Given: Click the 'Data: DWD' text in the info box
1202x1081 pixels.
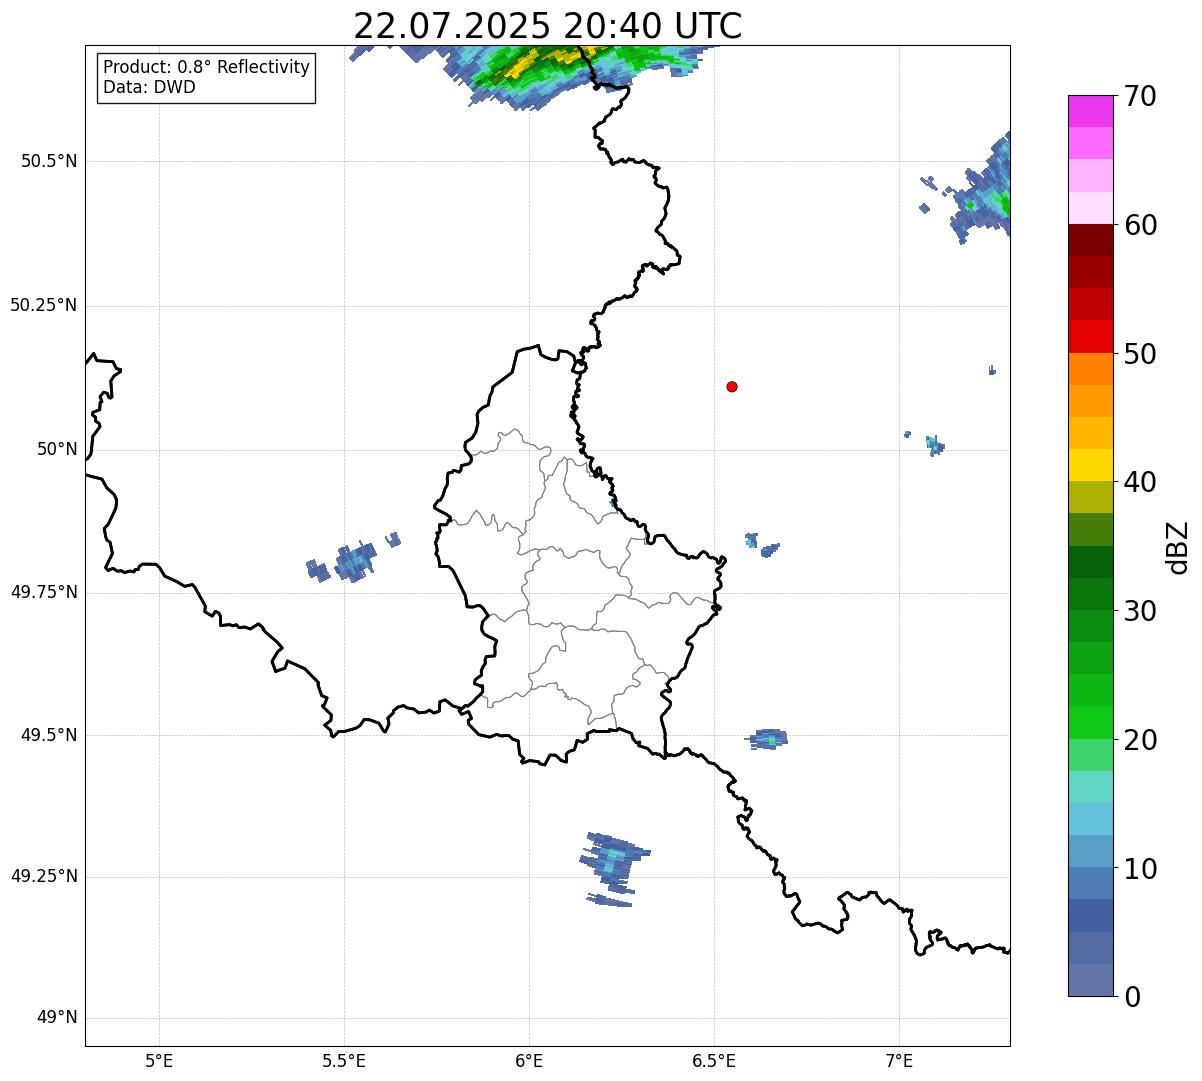Looking at the screenshot, I should pyautogui.click(x=149, y=87).
